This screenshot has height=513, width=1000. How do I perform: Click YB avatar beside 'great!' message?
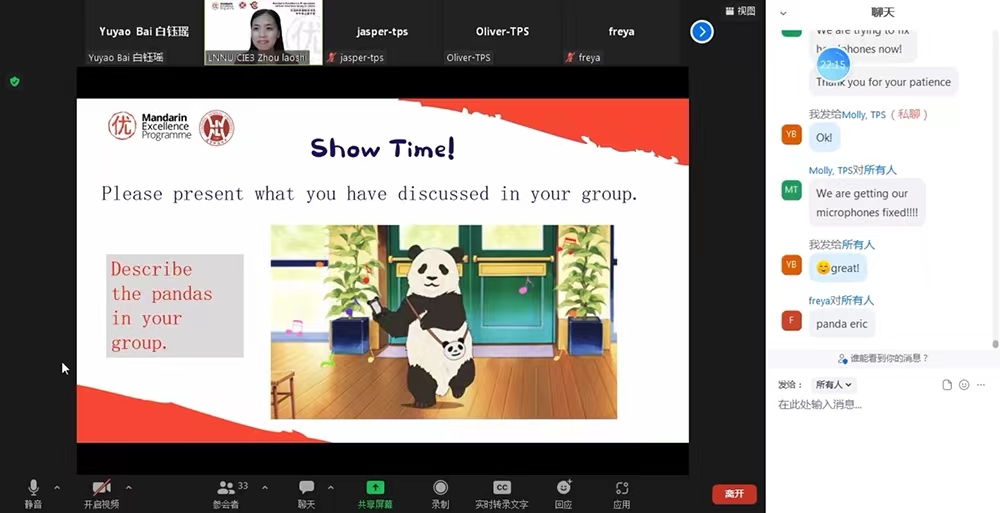coord(791,265)
